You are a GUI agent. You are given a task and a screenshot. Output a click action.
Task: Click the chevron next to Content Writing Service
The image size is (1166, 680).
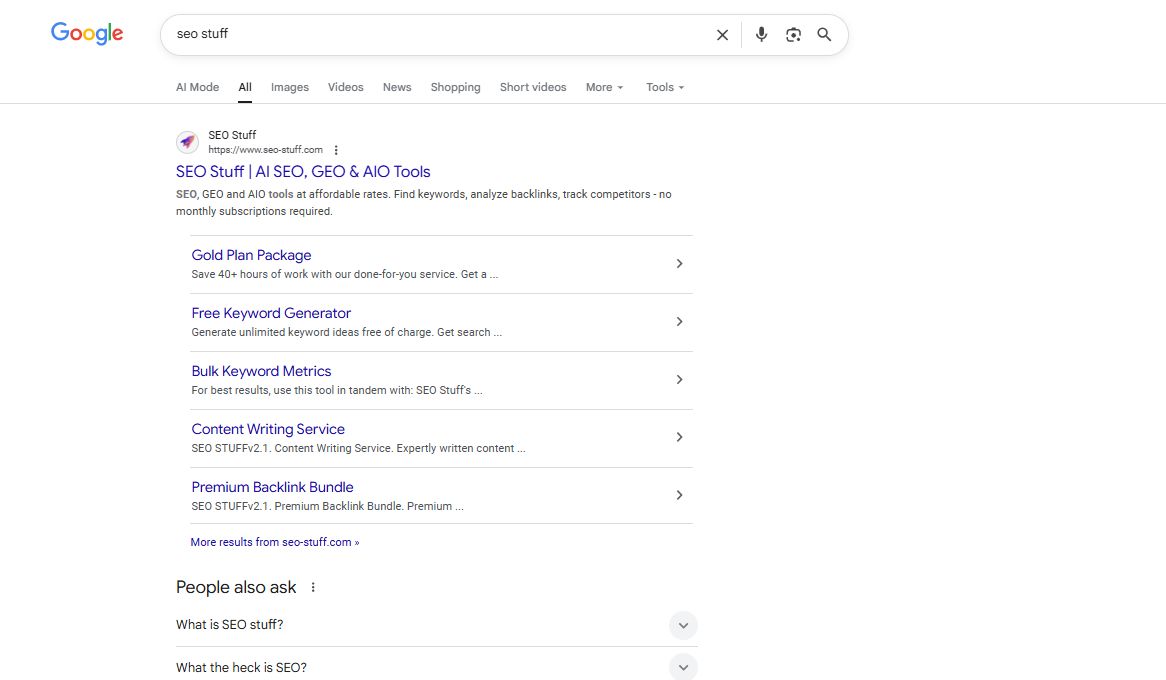pos(680,437)
